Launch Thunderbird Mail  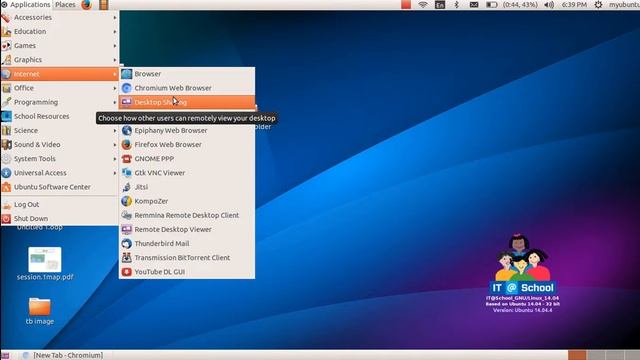tap(187, 244)
